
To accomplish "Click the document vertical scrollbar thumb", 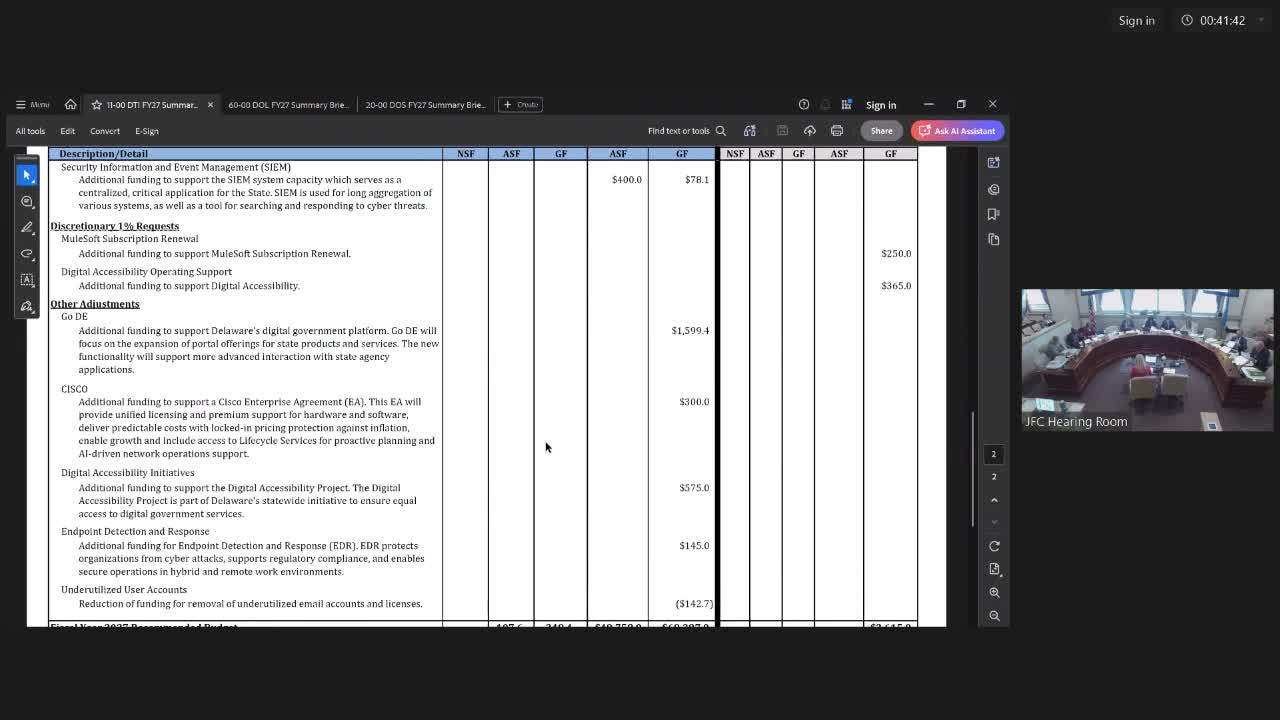I will [973, 469].
